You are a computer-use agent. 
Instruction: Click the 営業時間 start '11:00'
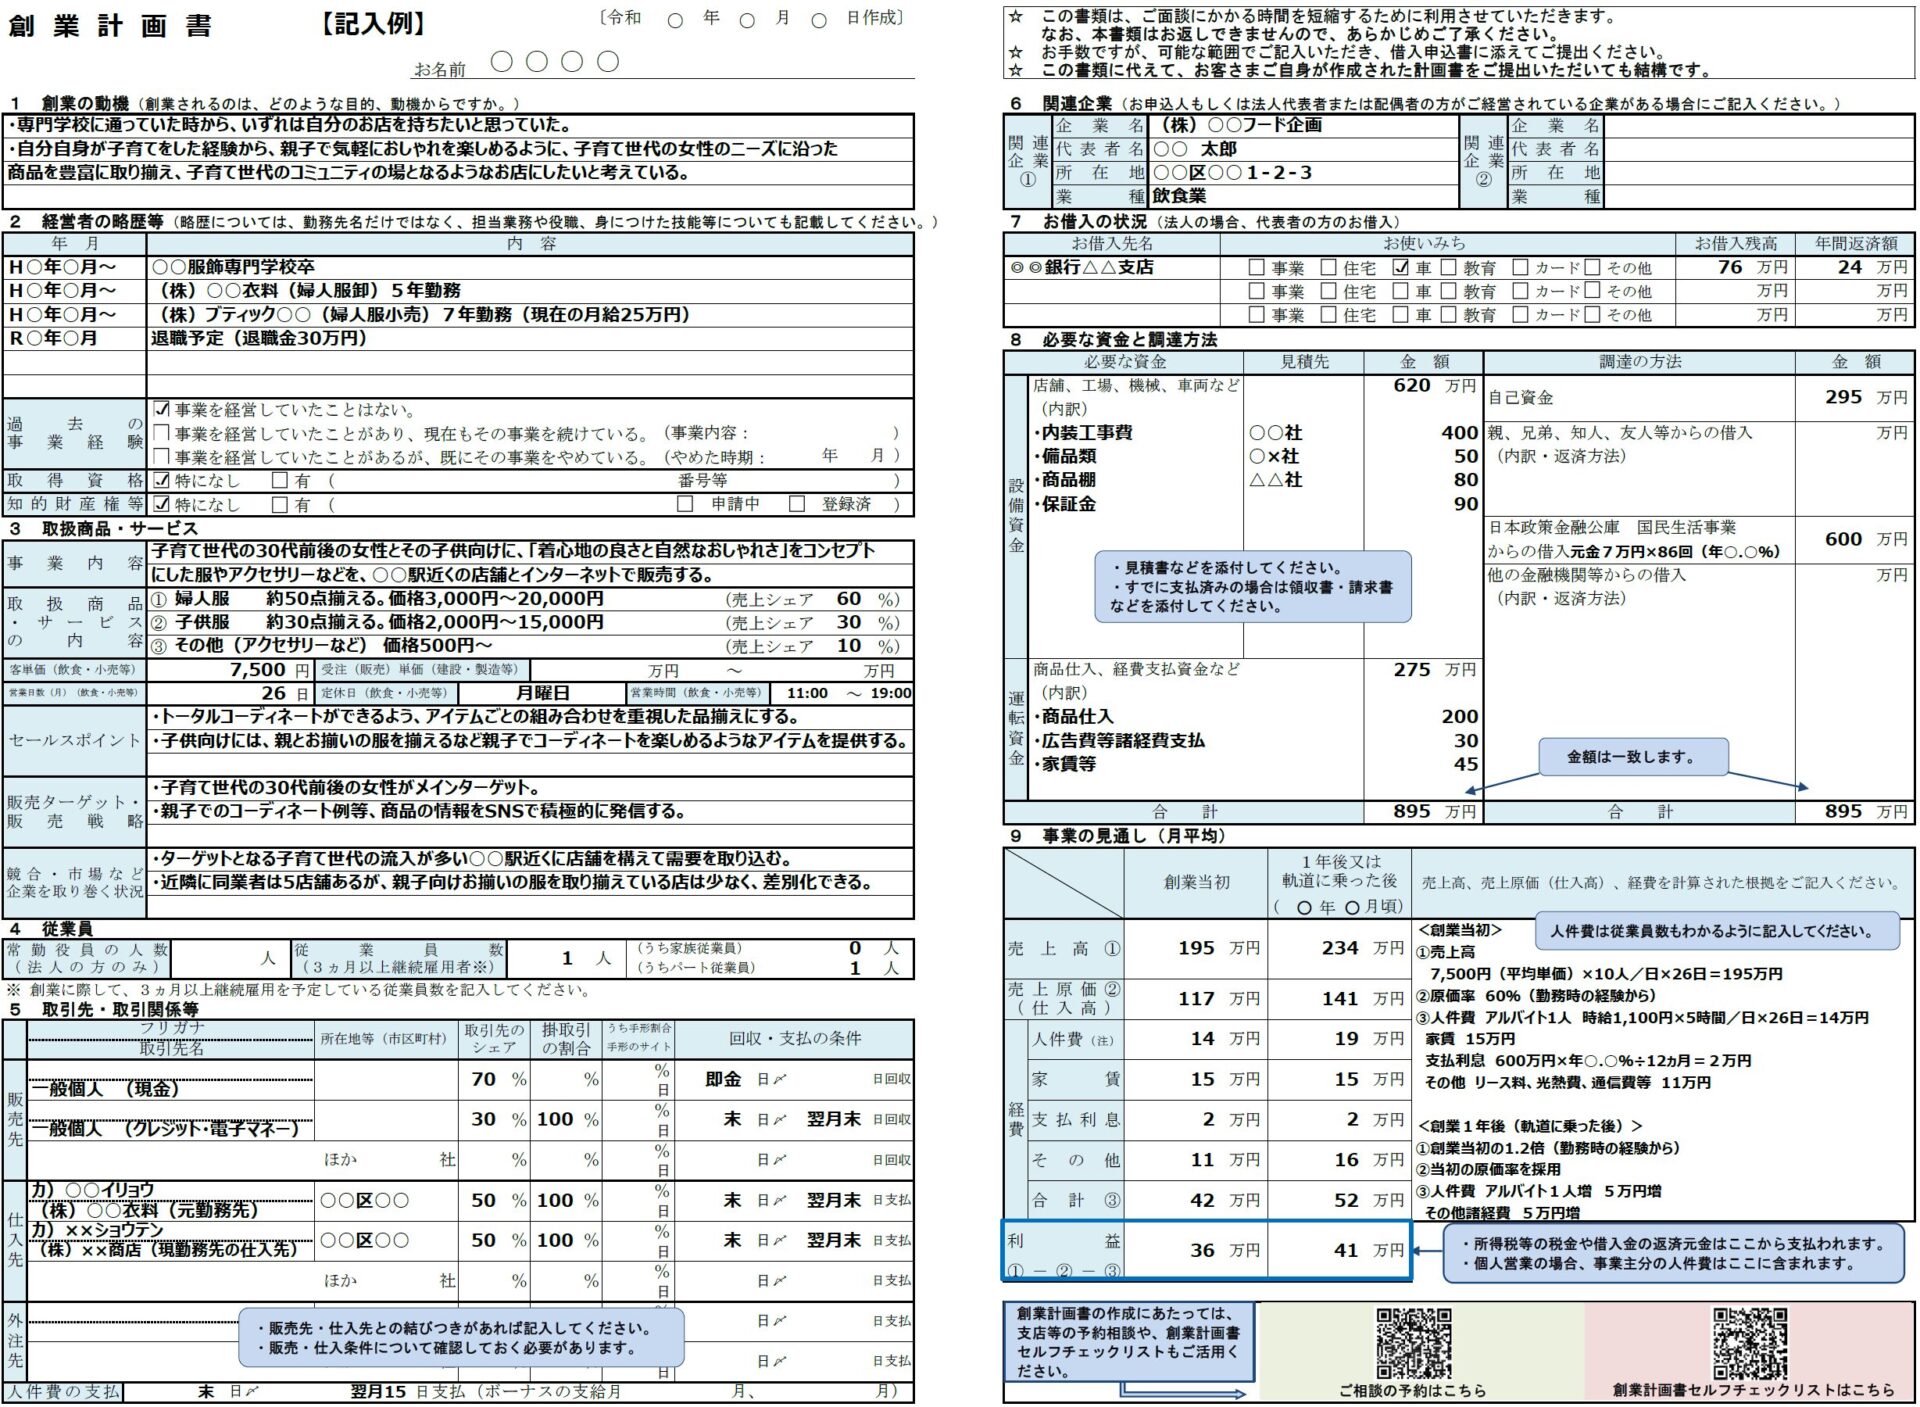[x=807, y=693]
